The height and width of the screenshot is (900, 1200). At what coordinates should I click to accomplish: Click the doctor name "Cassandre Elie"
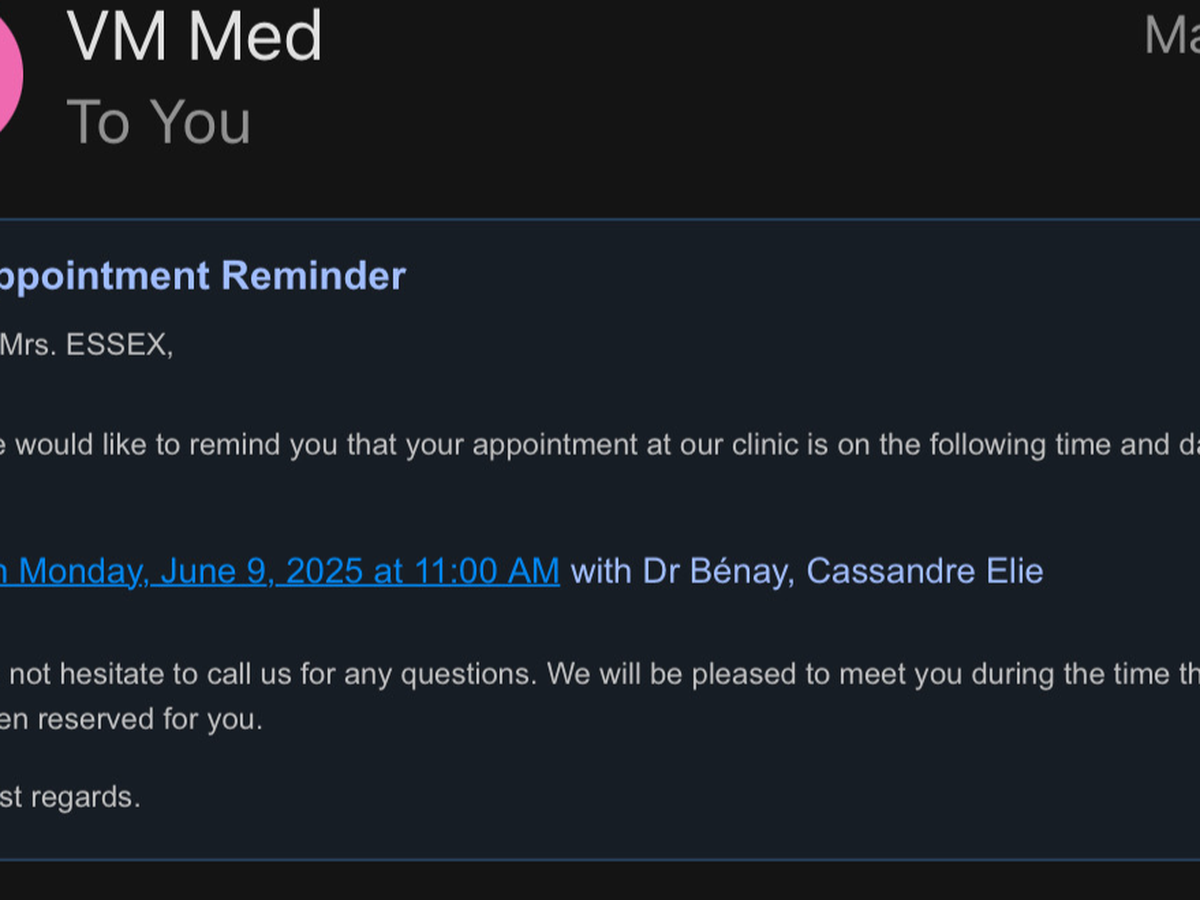click(x=925, y=571)
